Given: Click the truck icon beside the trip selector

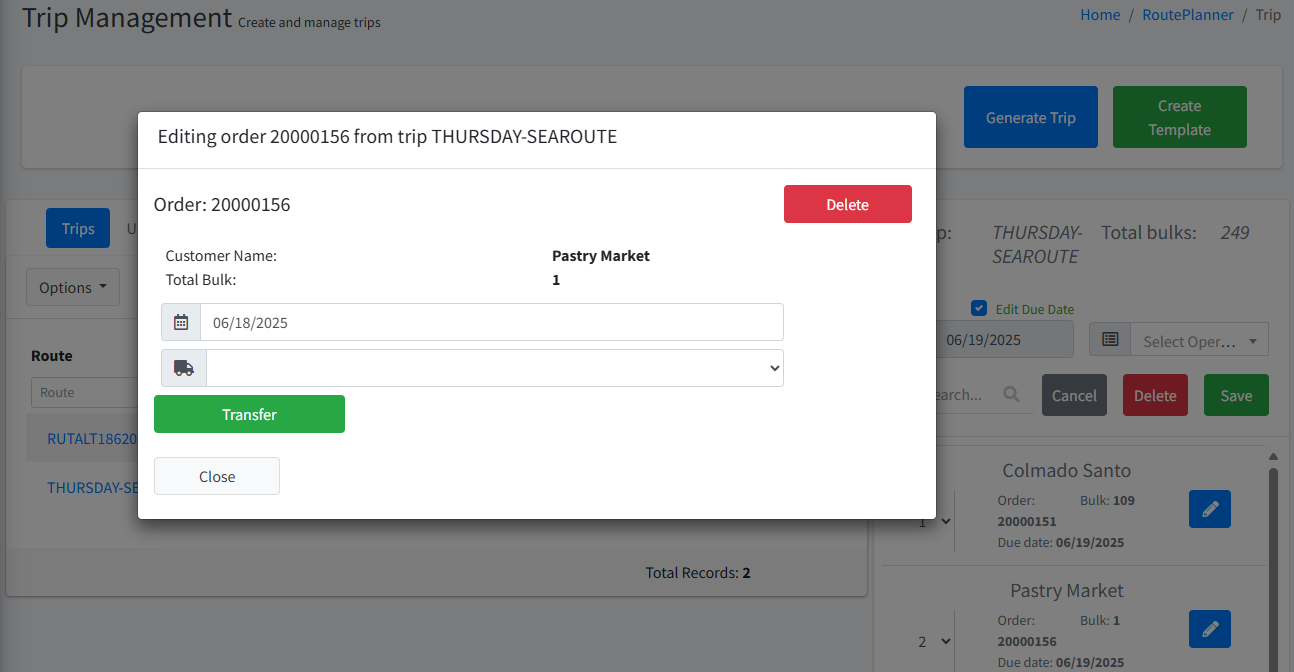Looking at the screenshot, I should (x=184, y=368).
